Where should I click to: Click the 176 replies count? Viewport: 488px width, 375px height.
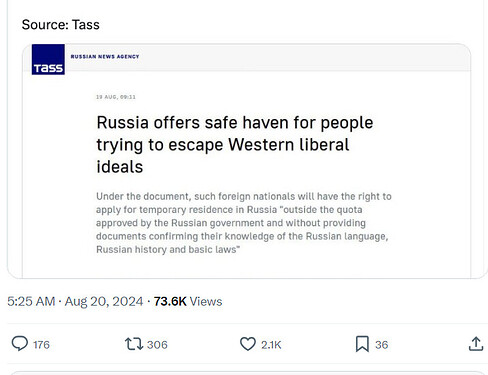tap(41, 345)
